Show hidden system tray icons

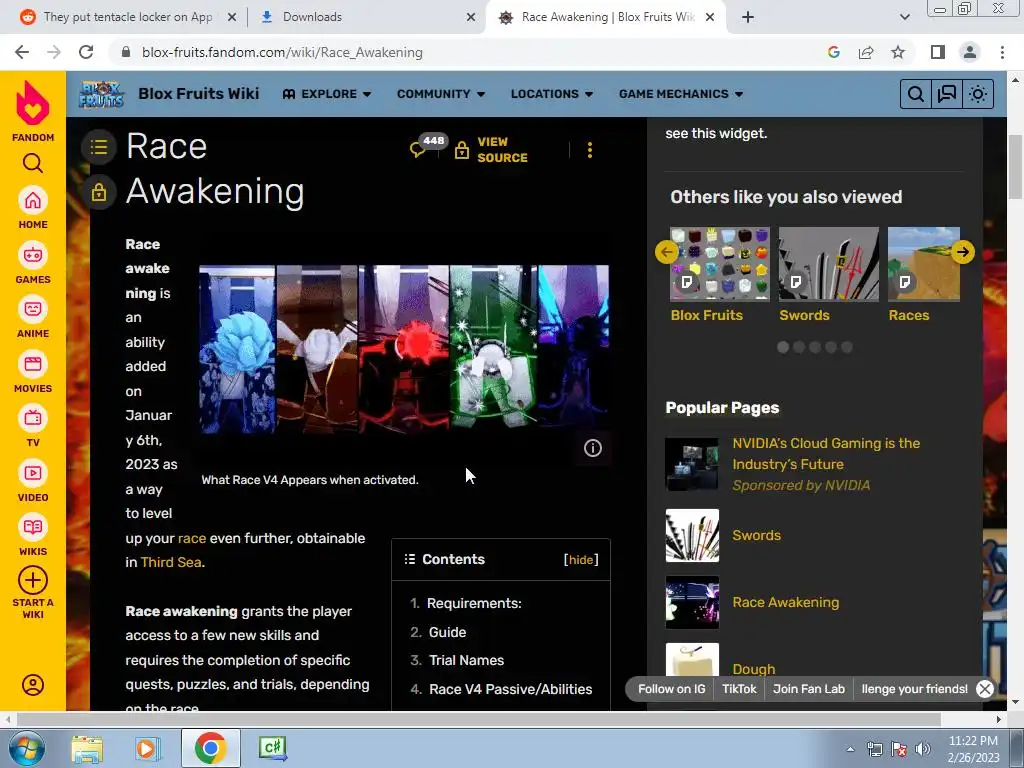click(x=850, y=749)
